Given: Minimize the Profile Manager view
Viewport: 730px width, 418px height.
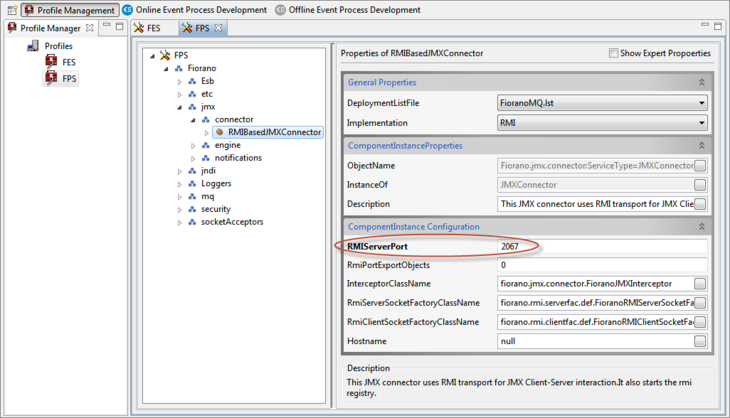Looking at the screenshot, I should [107, 25].
